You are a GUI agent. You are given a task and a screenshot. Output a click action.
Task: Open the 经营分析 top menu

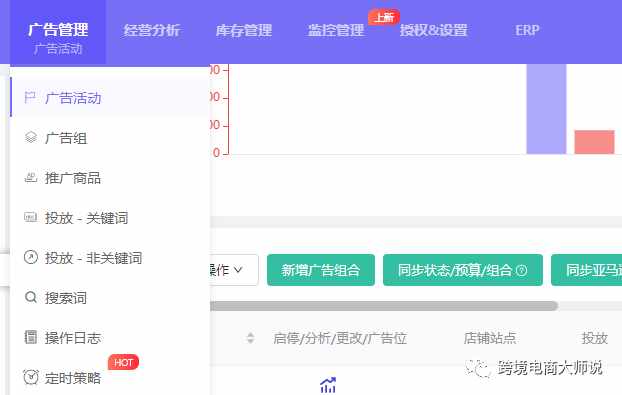click(152, 31)
